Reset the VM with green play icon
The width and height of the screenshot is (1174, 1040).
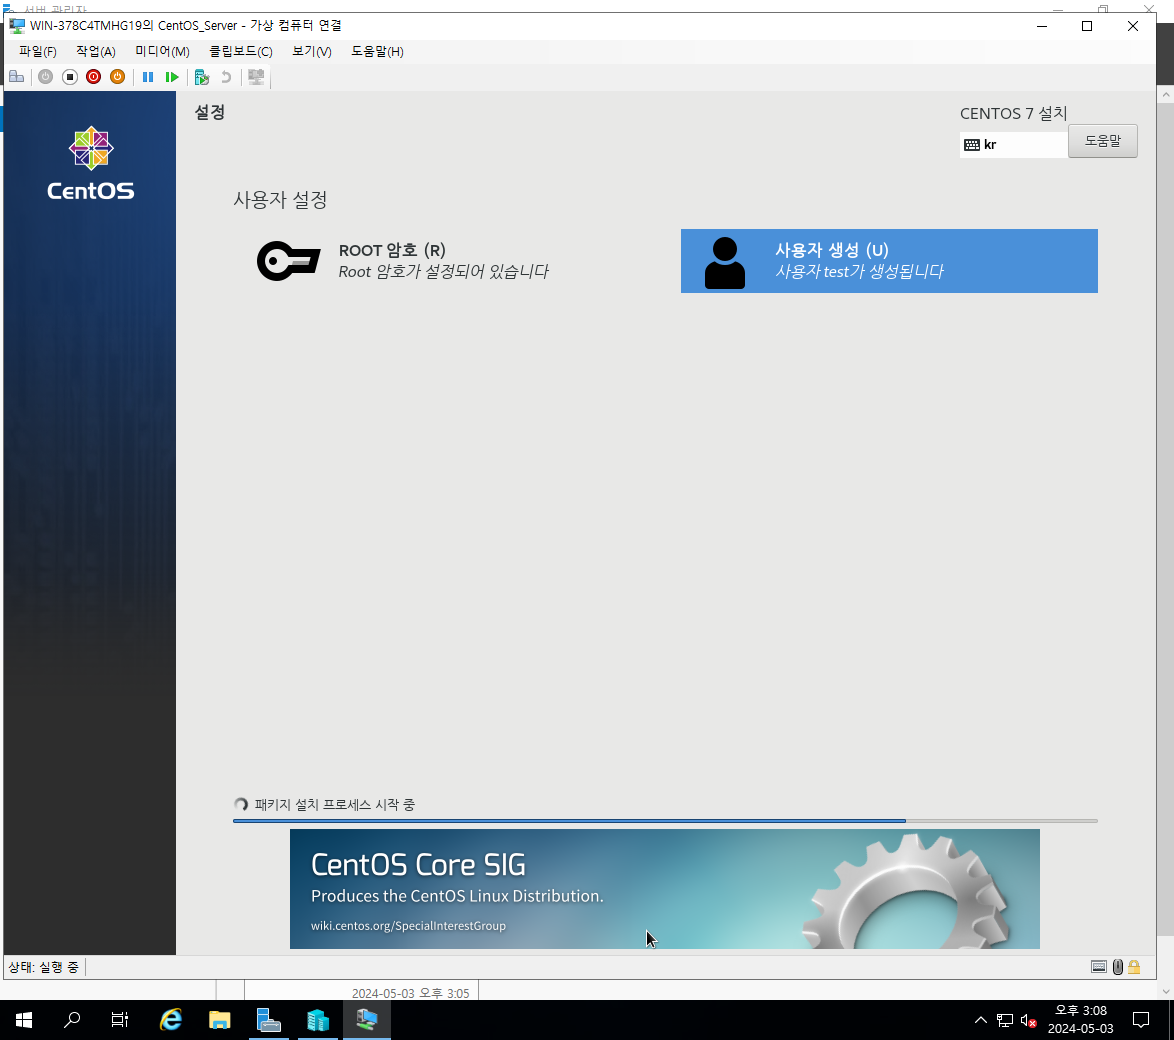(171, 77)
